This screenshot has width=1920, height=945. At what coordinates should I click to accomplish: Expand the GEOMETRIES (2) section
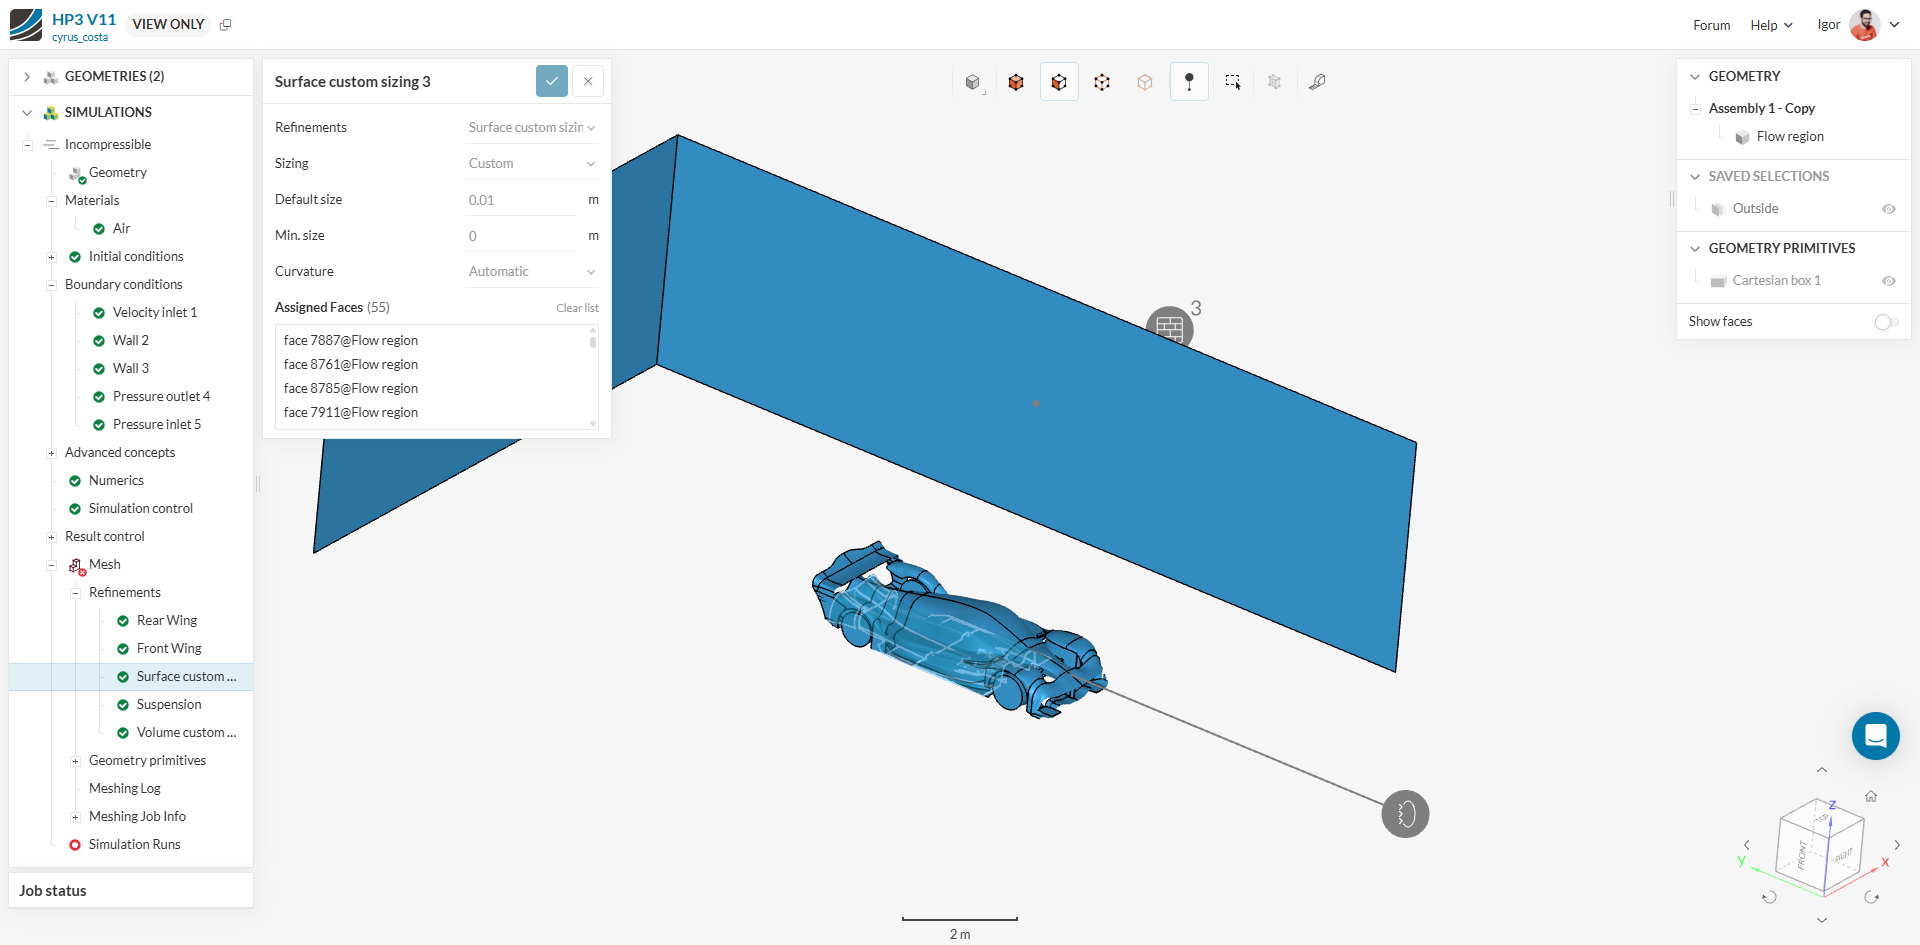(x=27, y=77)
